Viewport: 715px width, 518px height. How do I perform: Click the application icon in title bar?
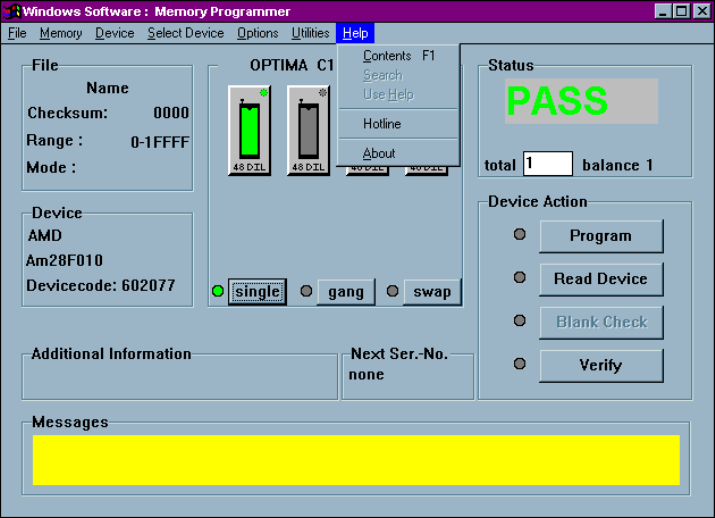click(11, 11)
